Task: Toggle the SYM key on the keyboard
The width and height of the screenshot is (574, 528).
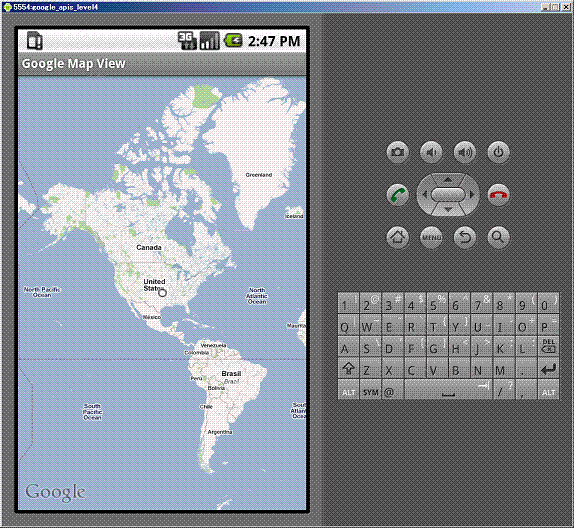Action: tap(370, 391)
